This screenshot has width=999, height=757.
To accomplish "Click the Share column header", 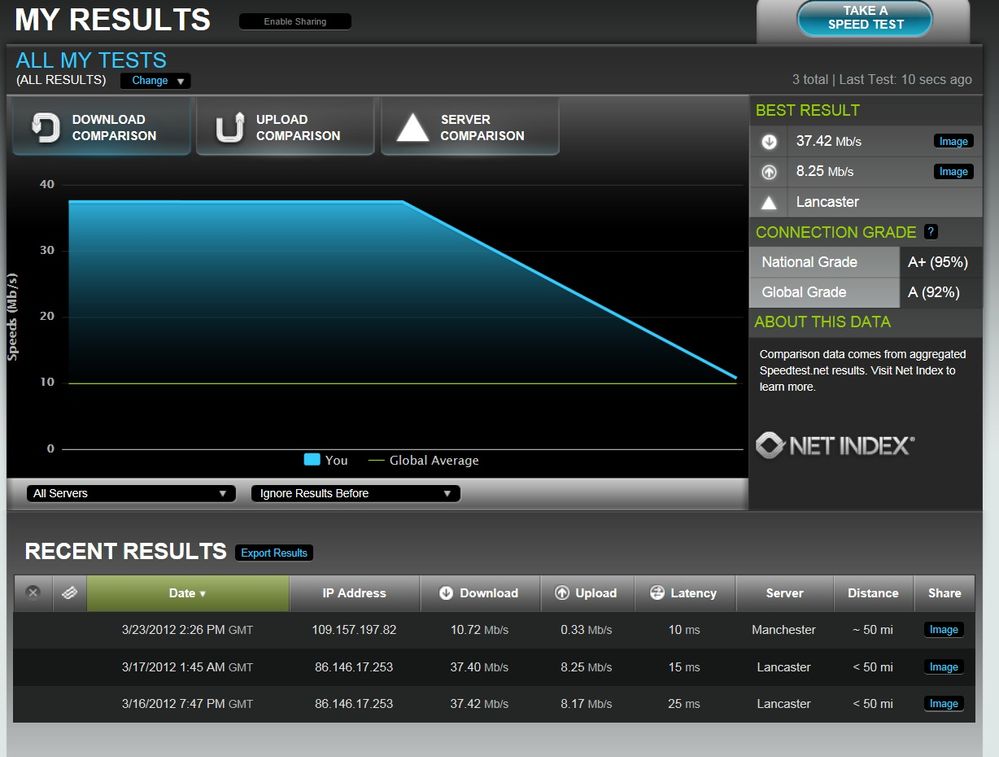I will pyautogui.click(x=944, y=593).
